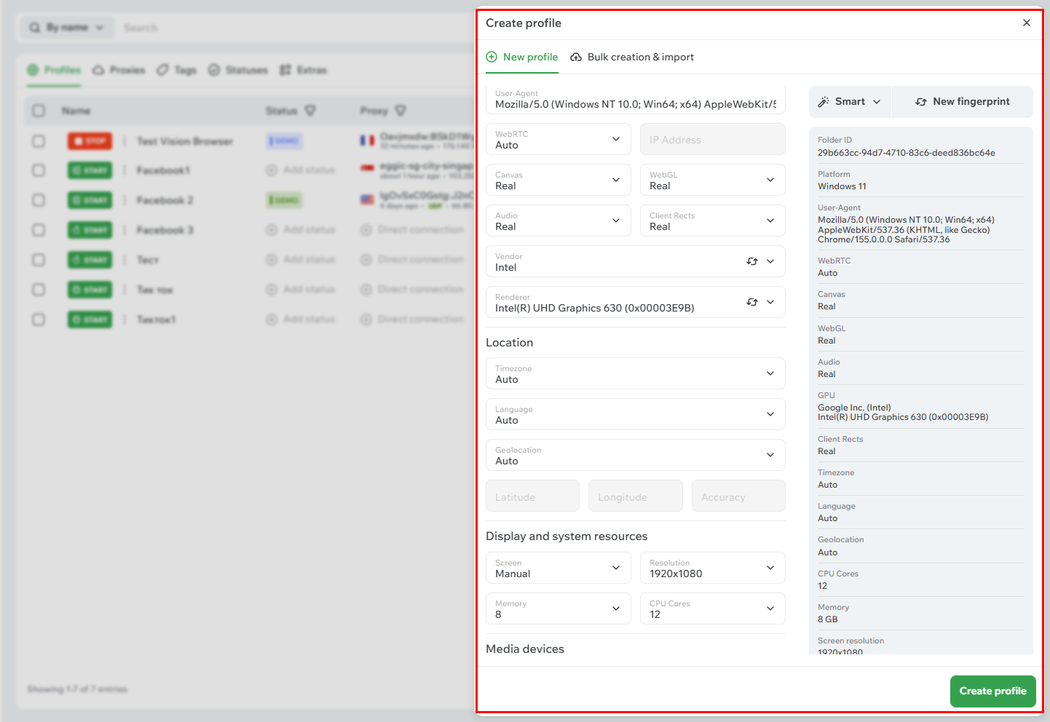1050x722 pixels.
Task: Expand the Smart mode dropdown chevron
Action: click(x=877, y=102)
